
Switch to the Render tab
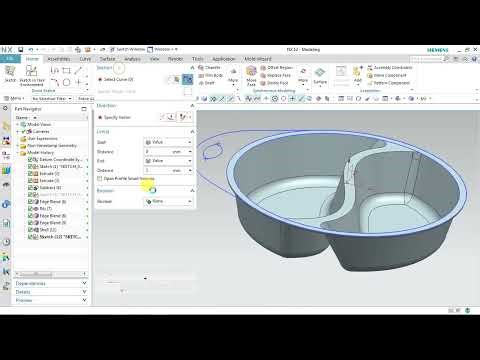175,59
